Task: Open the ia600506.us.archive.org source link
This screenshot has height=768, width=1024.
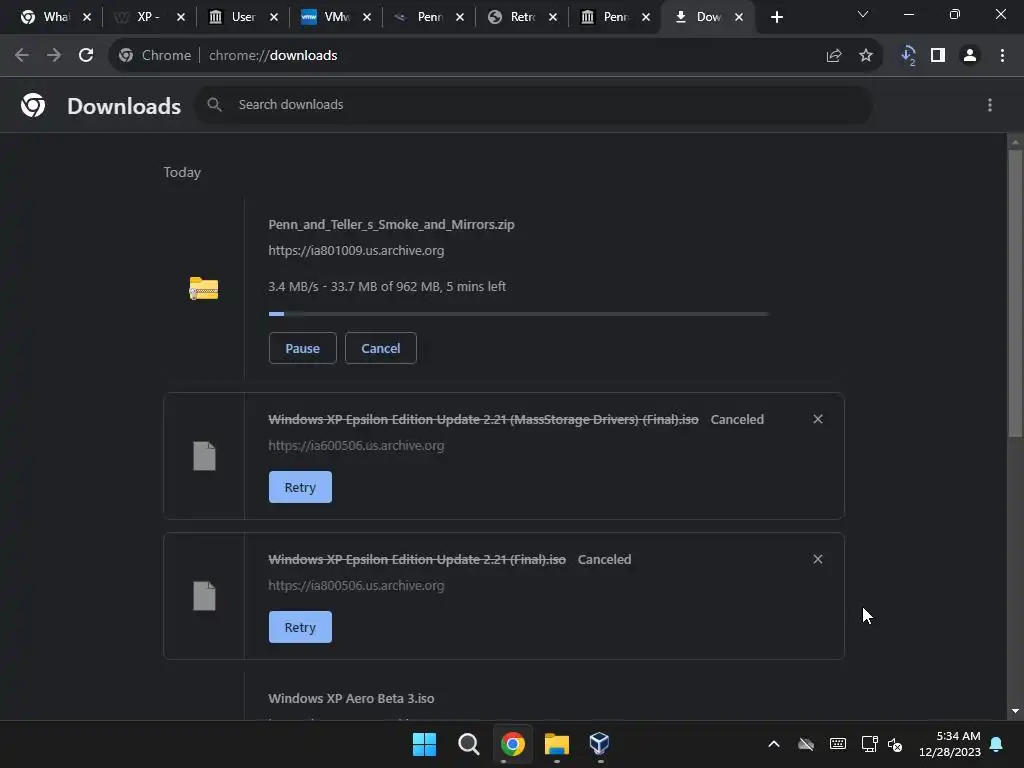Action: (x=356, y=446)
